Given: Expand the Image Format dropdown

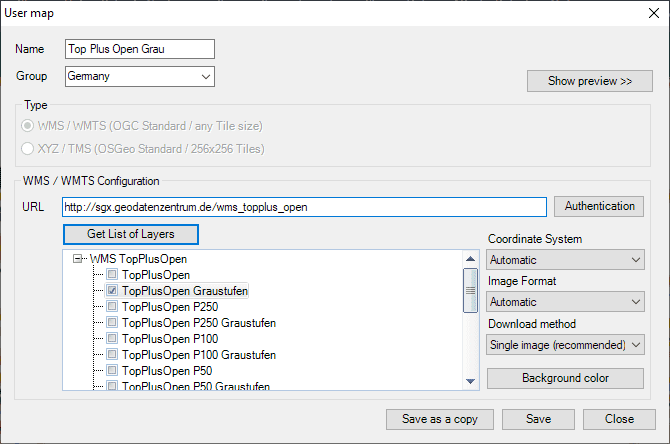Looking at the screenshot, I should pos(565,302).
